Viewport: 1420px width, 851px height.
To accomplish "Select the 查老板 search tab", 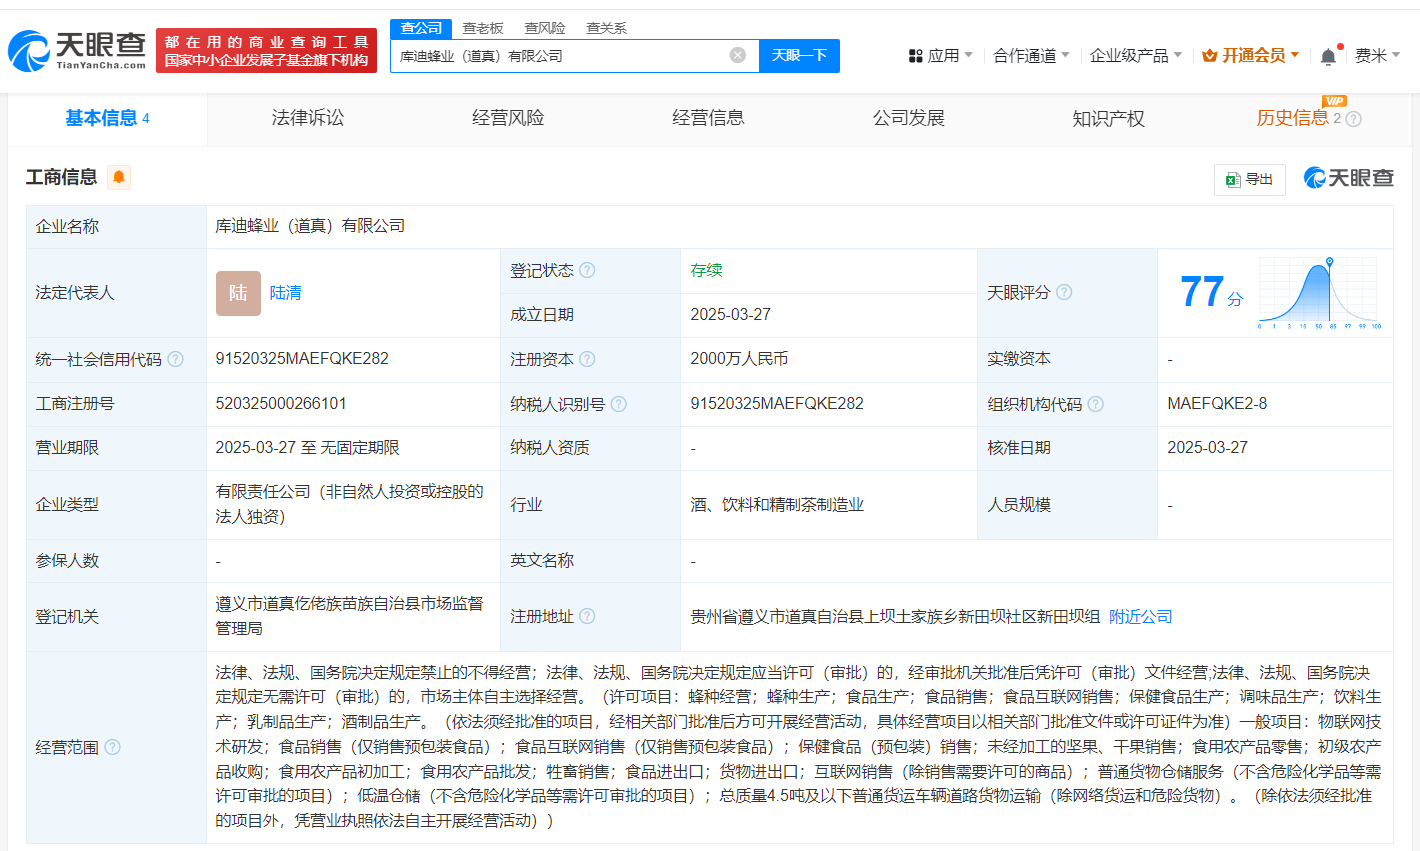I will [x=482, y=28].
